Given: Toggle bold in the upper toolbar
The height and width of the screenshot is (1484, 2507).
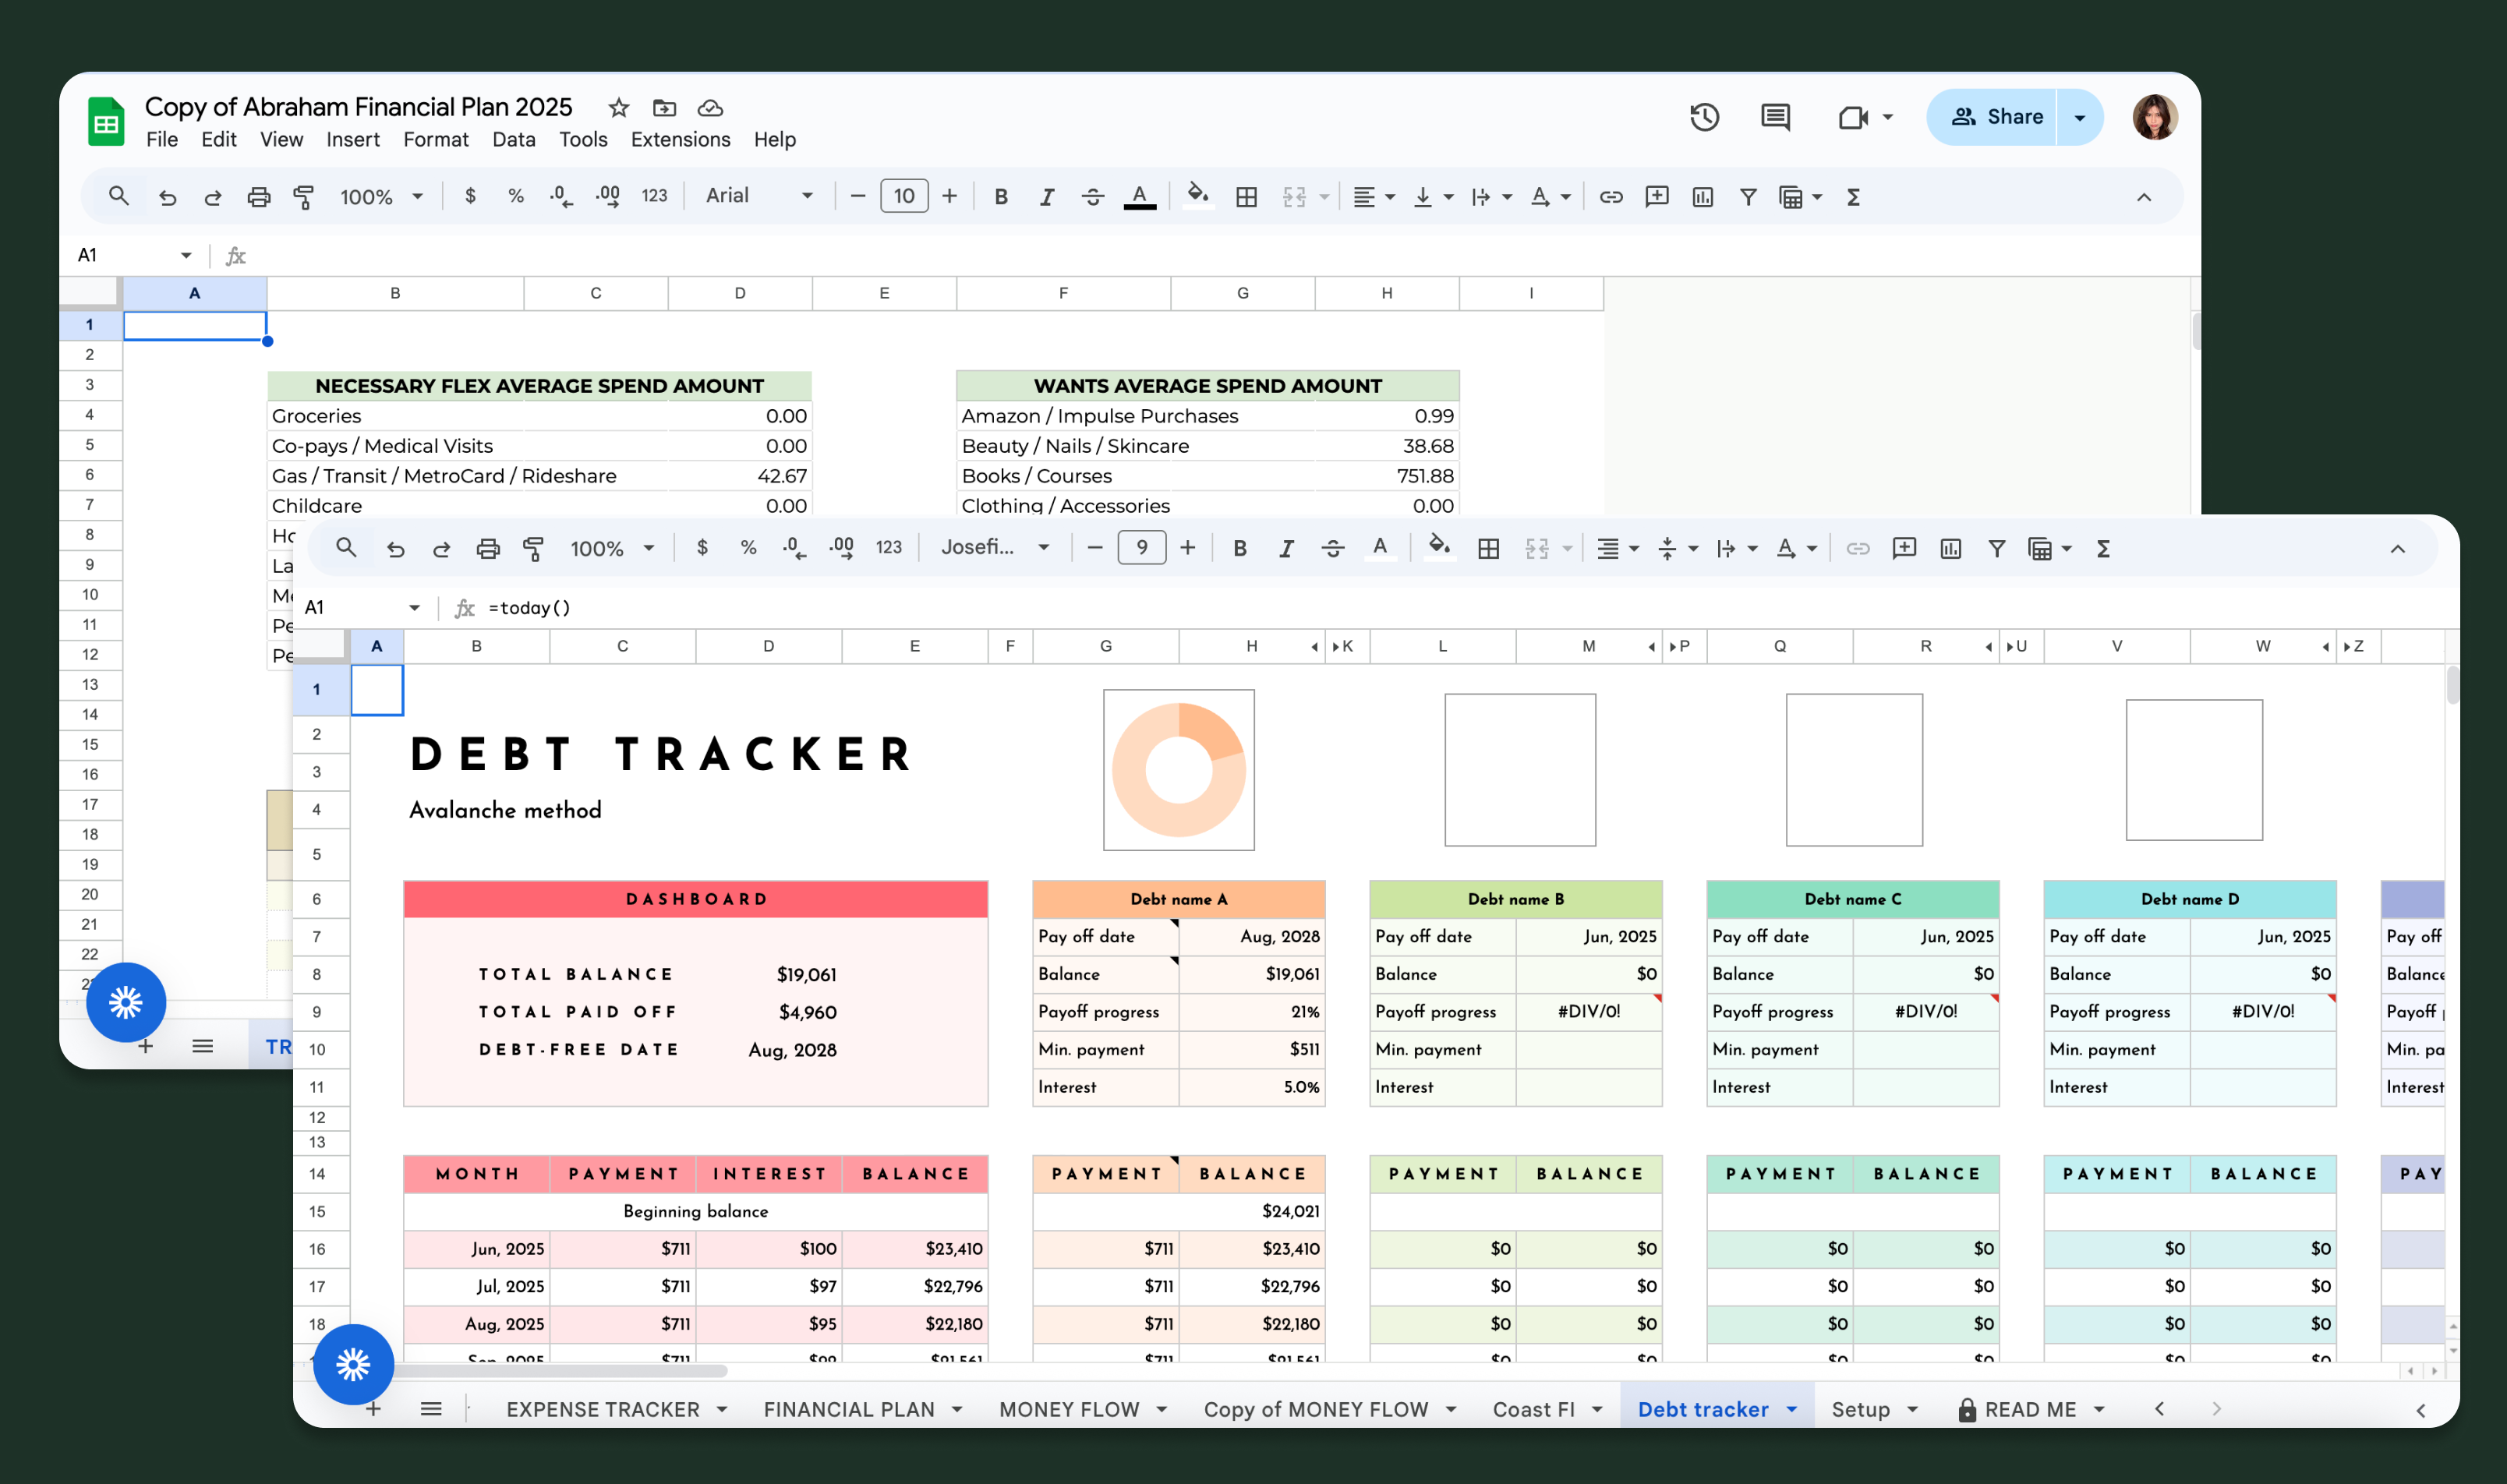Looking at the screenshot, I should 1000,197.
